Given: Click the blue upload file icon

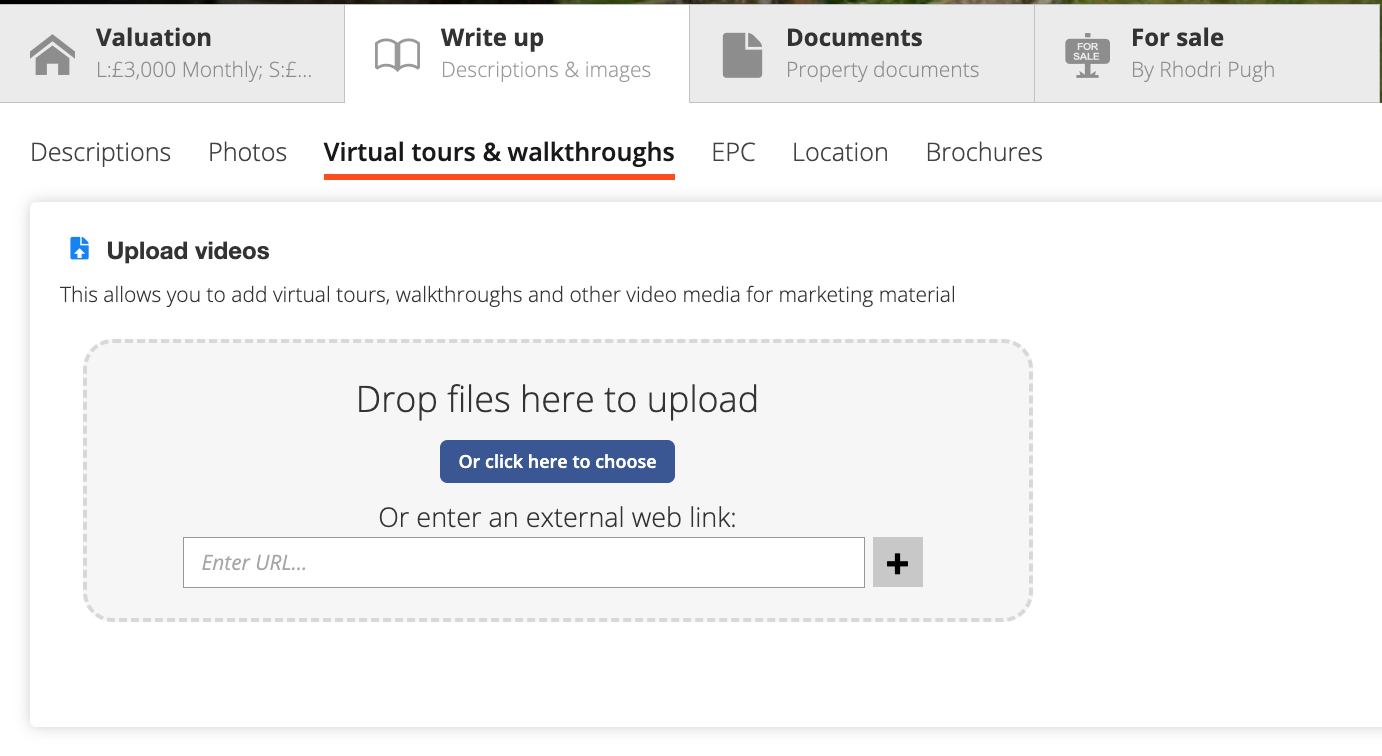Looking at the screenshot, I should tap(80, 249).
